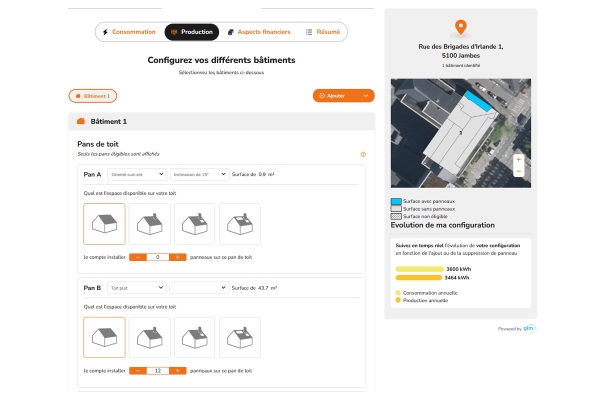This screenshot has width=600, height=400.
Task: Click the Surface avec panneaux legend swatch
Action: (x=396, y=201)
